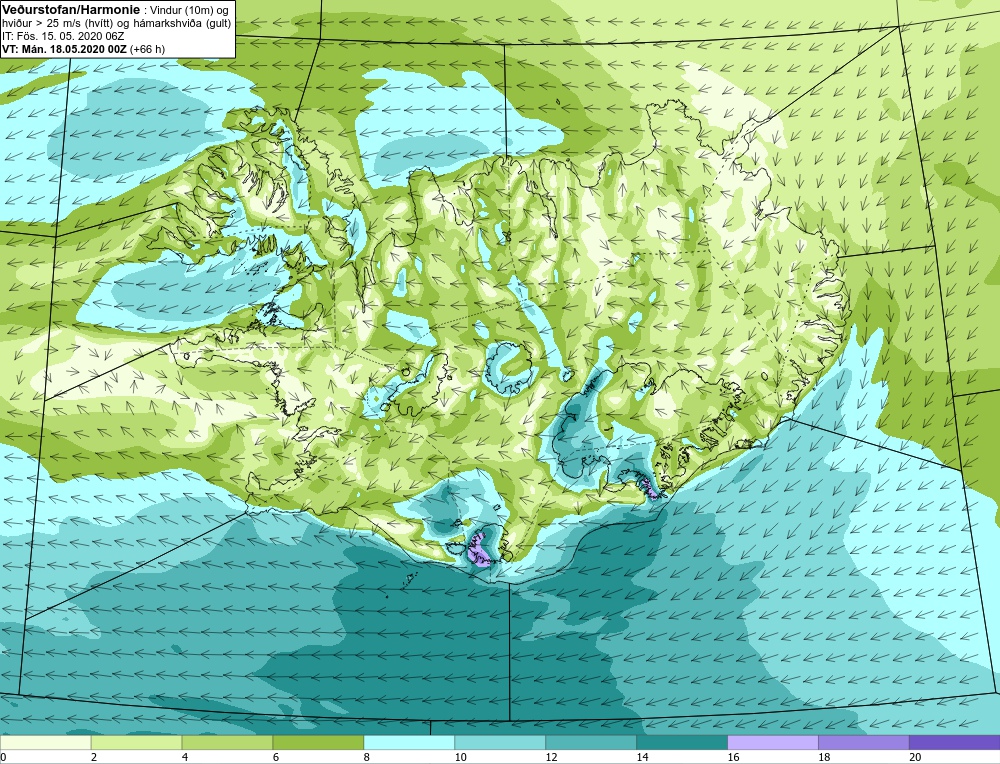Viewport: 1000px width, 764px height.
Task: Click the 4–6 m/s green legend swatch
Action: coord(227,742)
